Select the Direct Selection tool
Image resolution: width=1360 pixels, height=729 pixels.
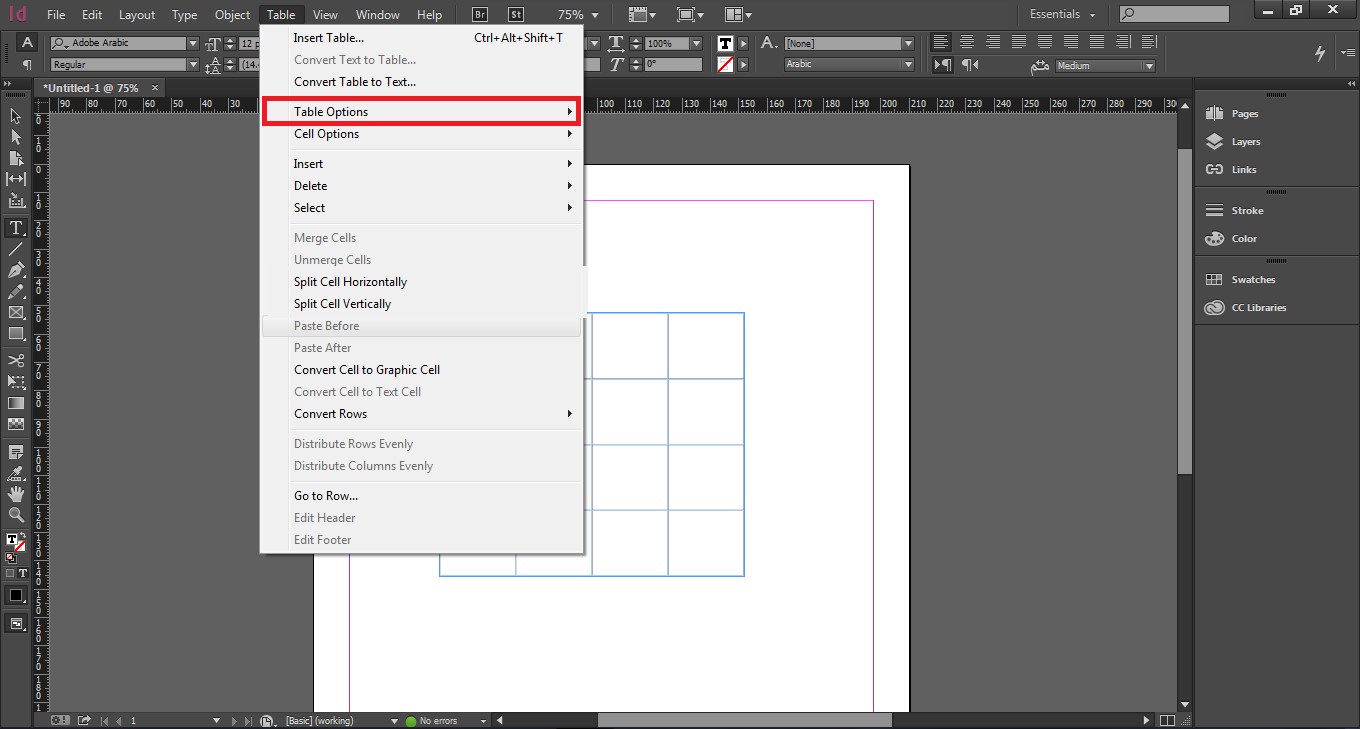15,137
